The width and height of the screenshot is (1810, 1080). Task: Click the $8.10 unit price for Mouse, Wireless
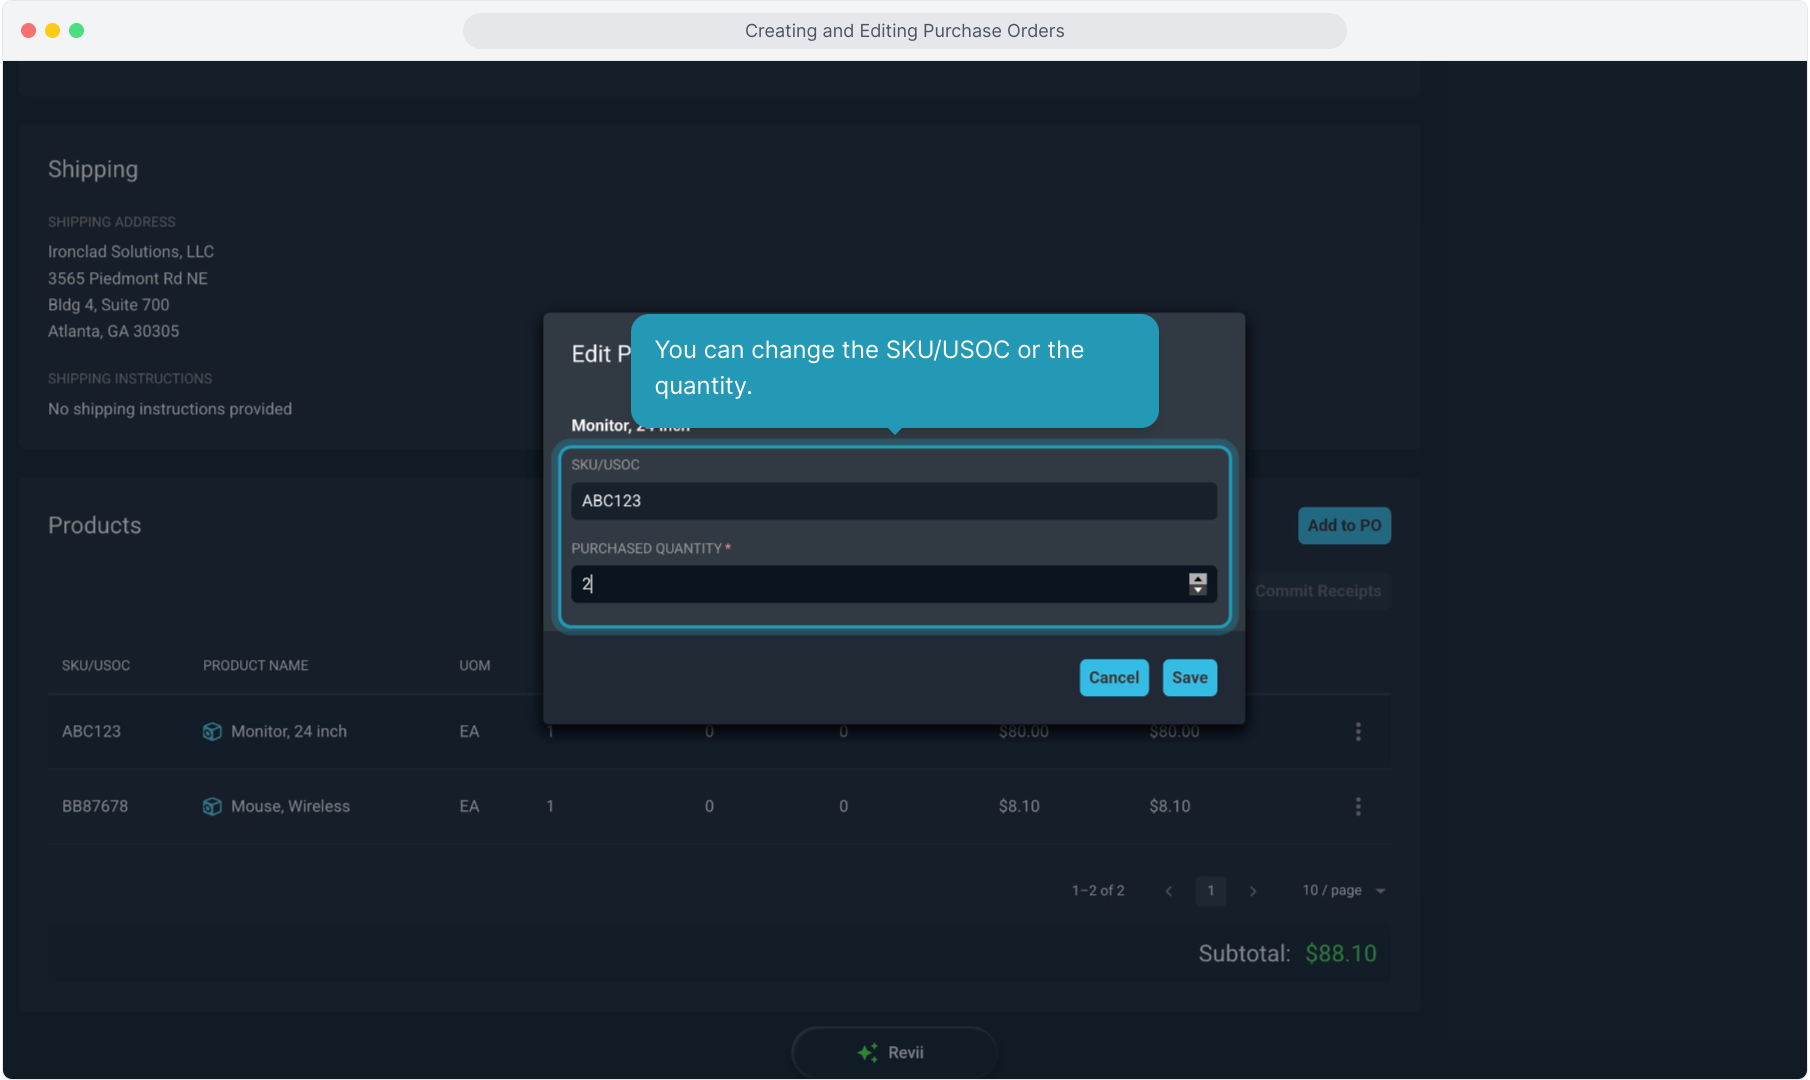pos(1019,806)
